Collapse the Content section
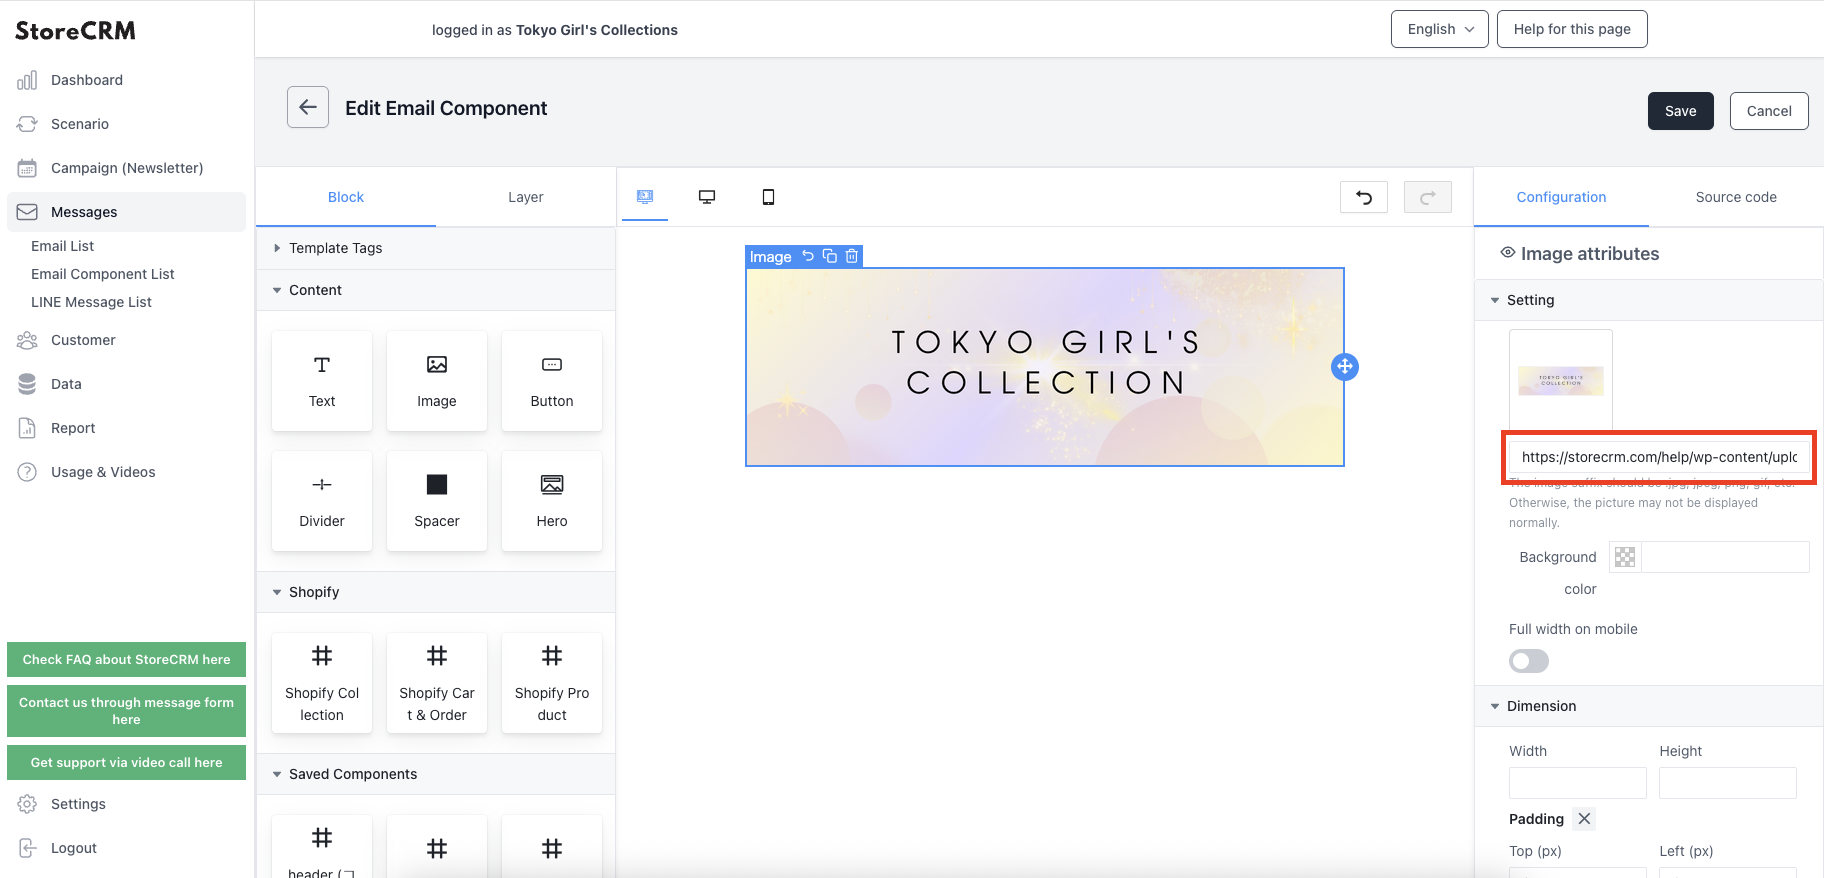Image resolution: width=1824 pixels, height=878 pixels. tap(436, 290)
